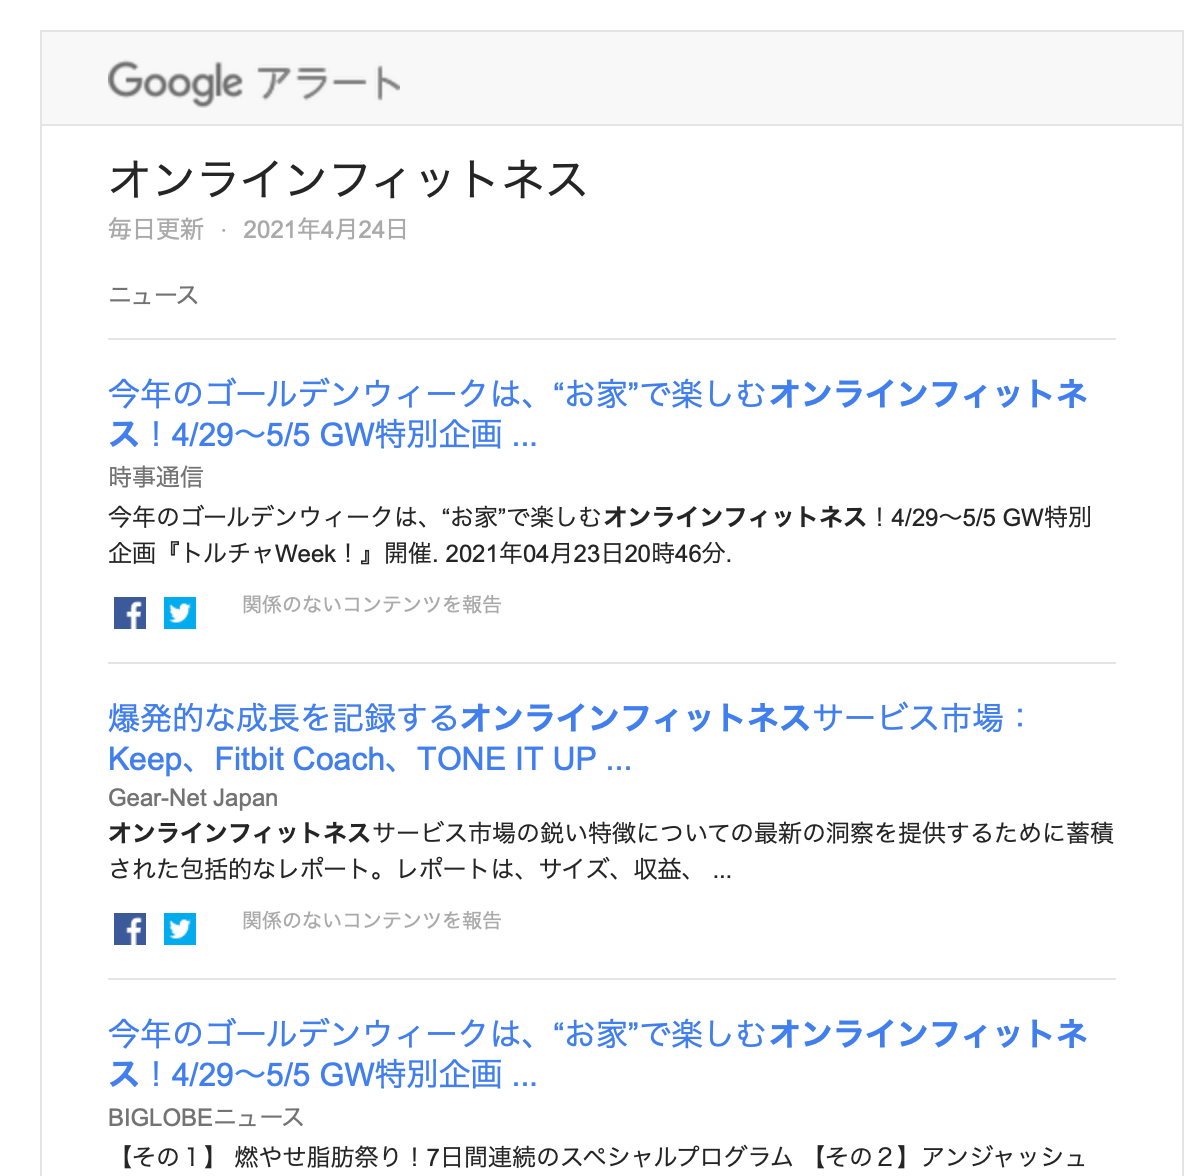
Task: Click the 毎日更新 frequency label
Action: (x=156, y=230)
